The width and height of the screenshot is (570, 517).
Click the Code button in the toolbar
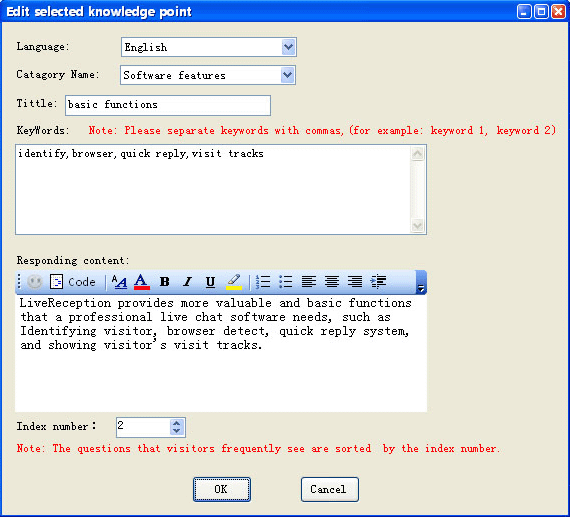tap(73, 282)
